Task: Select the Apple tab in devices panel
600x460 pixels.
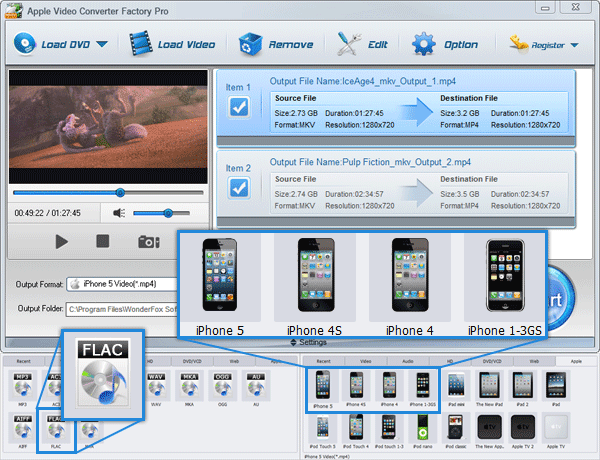Action: point(576,361)
